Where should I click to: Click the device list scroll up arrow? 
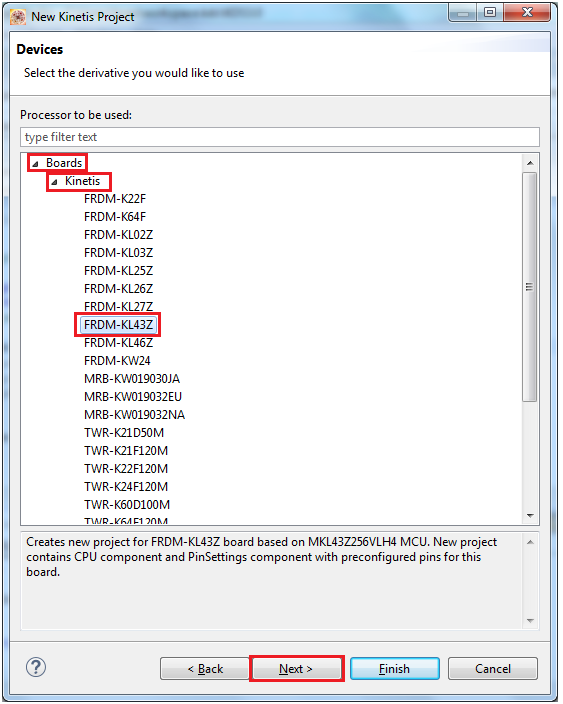[530, 163]
